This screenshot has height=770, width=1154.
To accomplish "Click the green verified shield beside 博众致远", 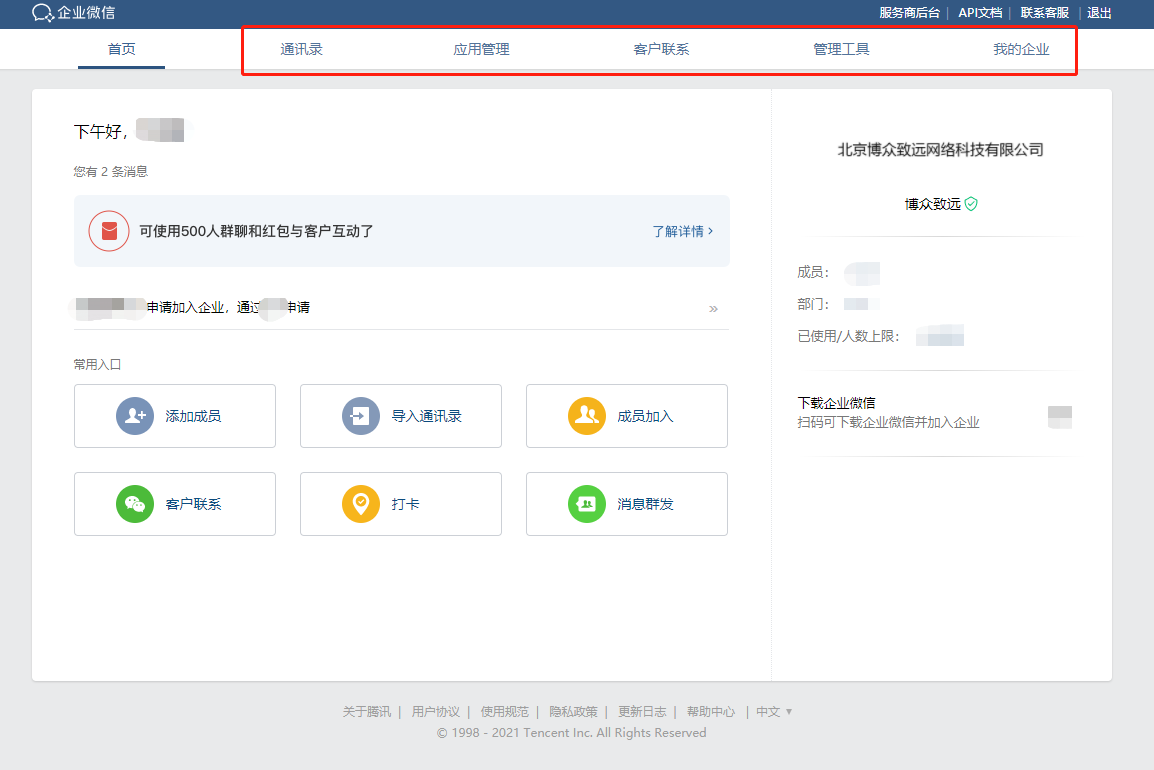I will 971,204.
